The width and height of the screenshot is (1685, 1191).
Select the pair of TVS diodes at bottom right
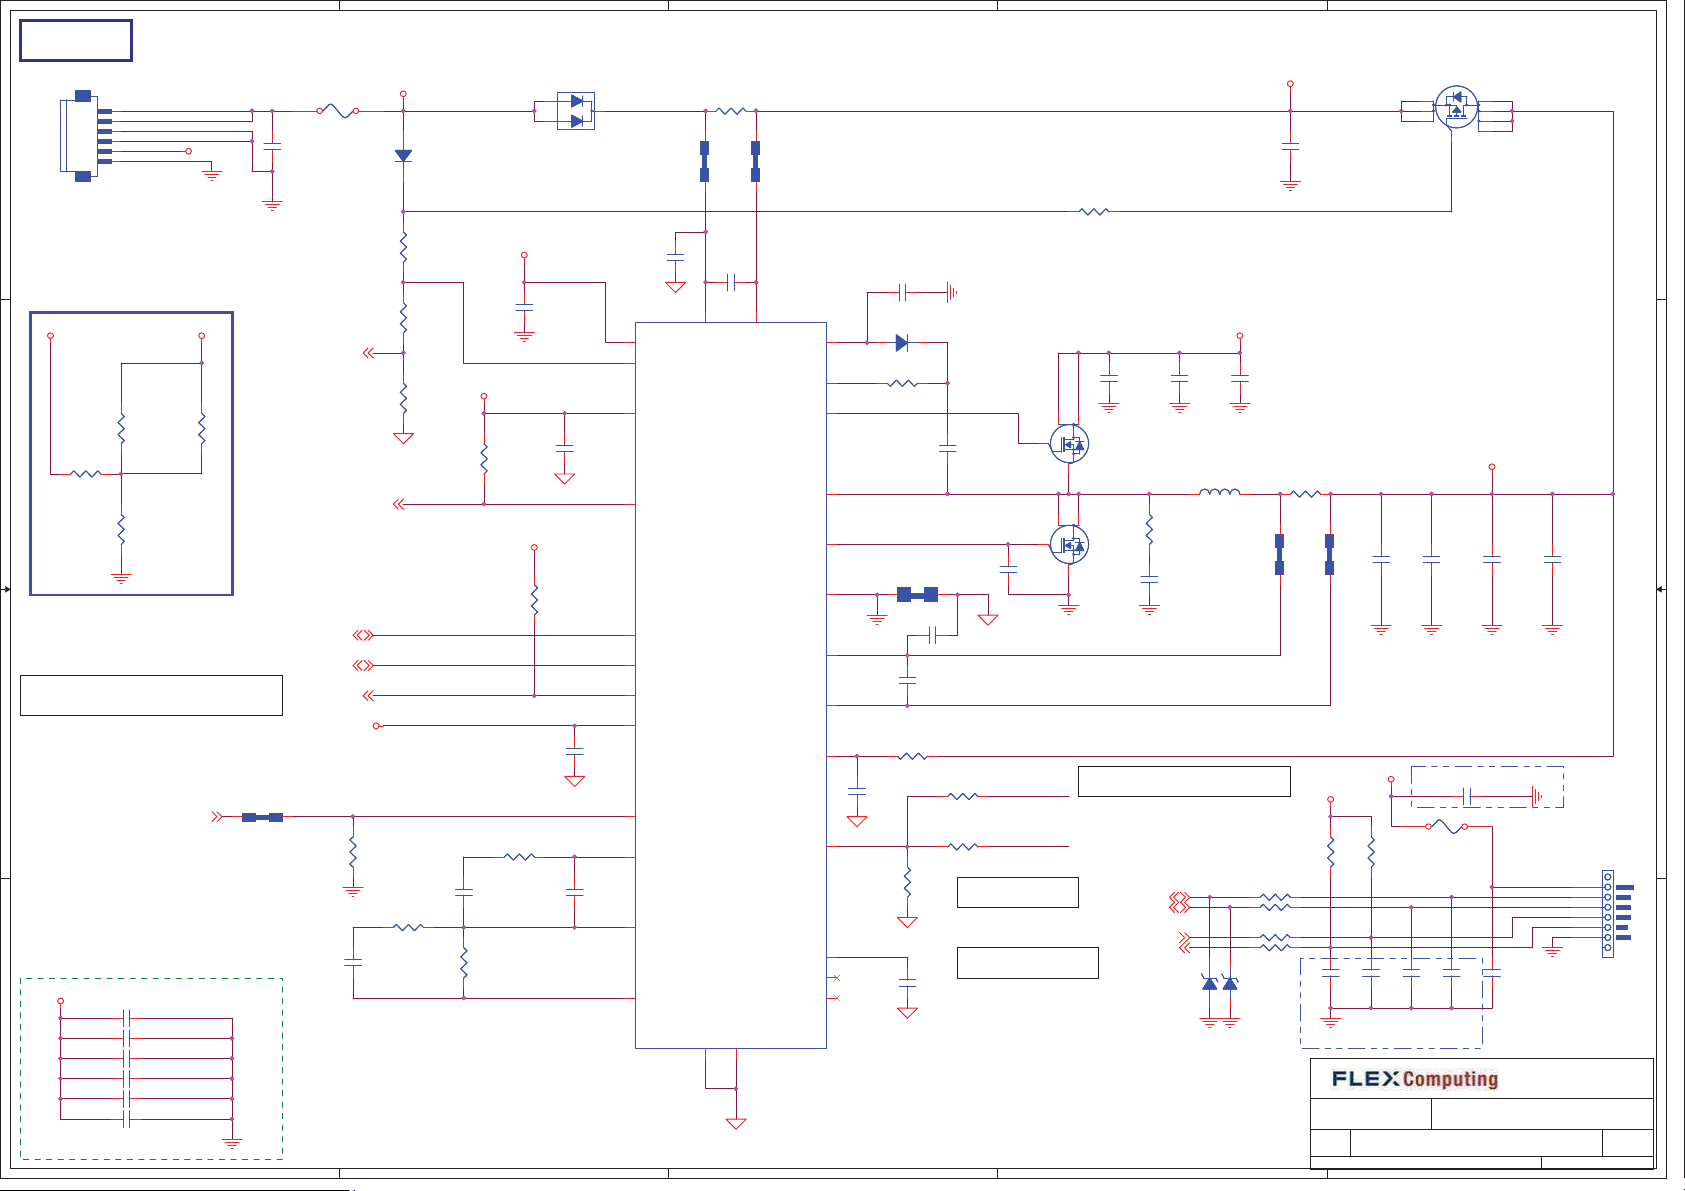[1220, 983]
